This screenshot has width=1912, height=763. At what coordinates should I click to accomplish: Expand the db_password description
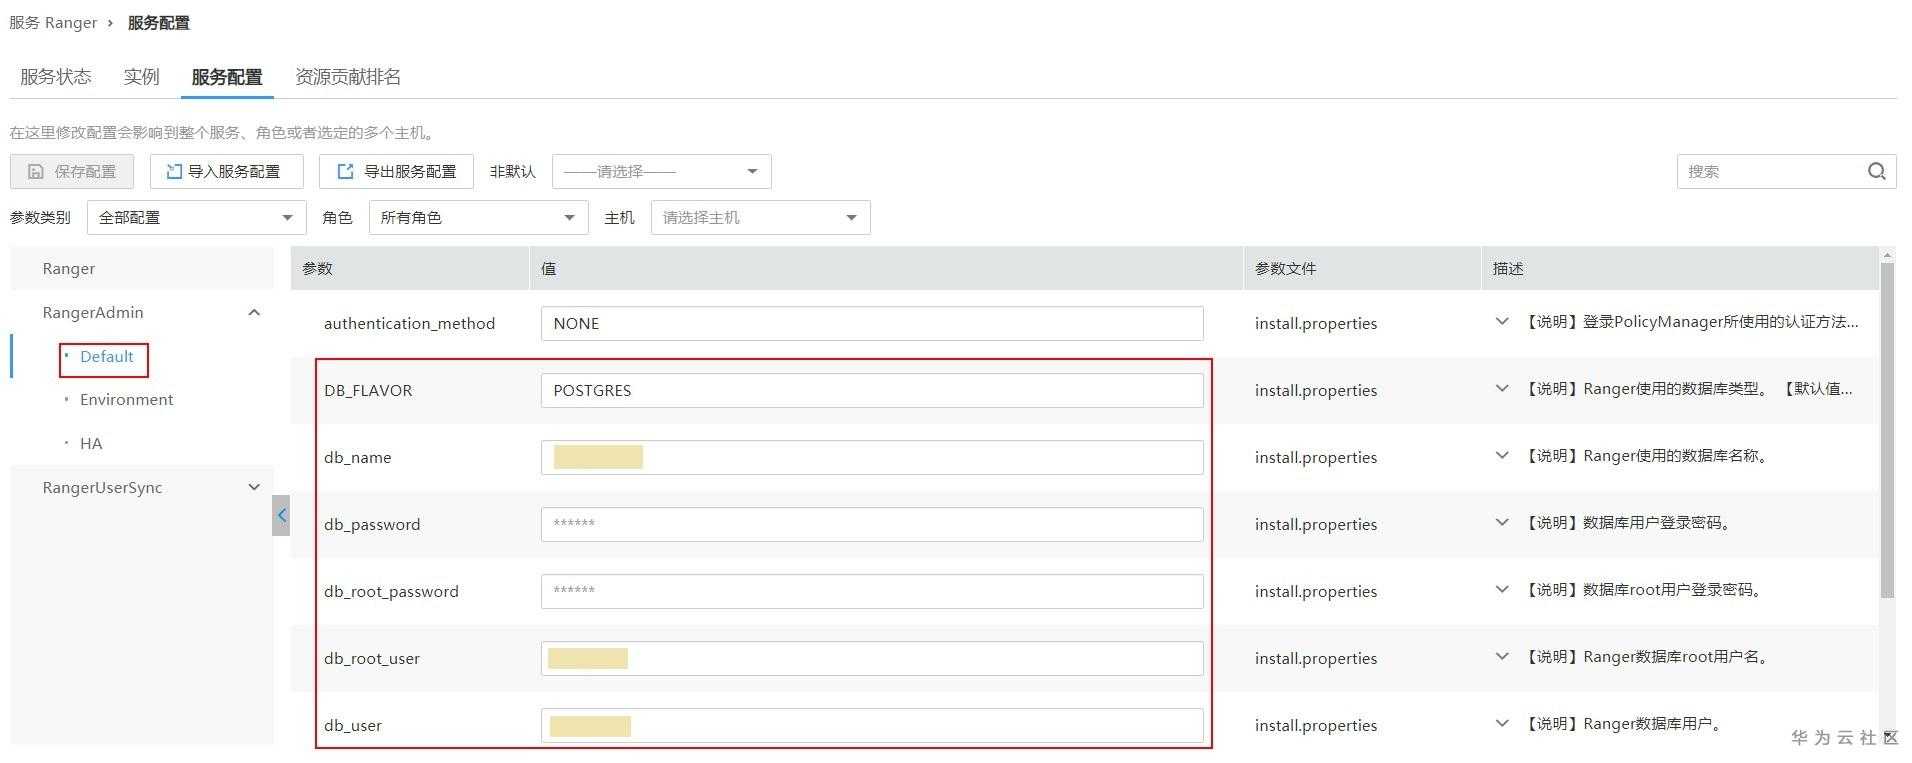click(x=1501, y=522)
